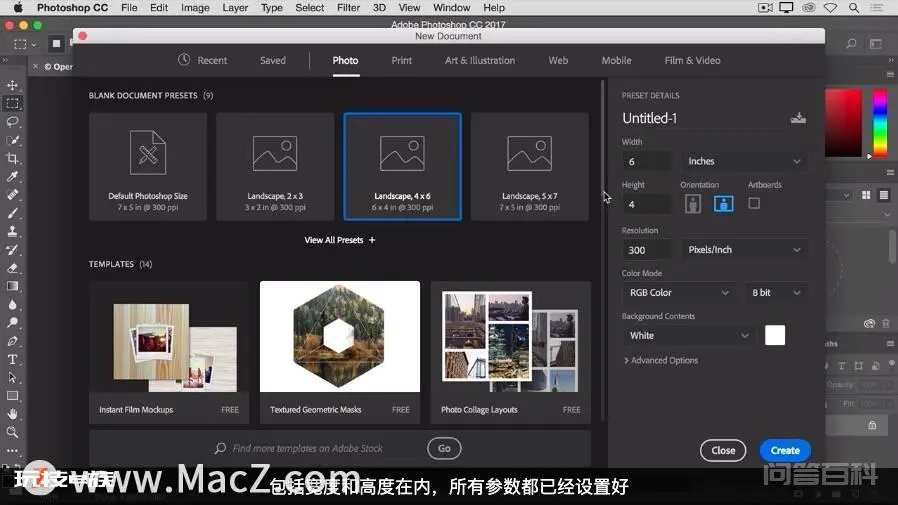898x505 pixels.
Task: Click the Photoshop search icon at top right
Action: pyautogui.click(x=852, y=44)
